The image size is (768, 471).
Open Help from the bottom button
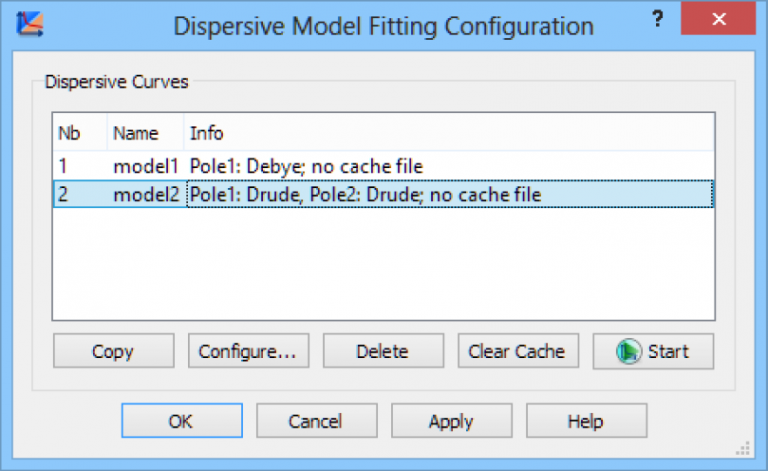coord(585,421)
